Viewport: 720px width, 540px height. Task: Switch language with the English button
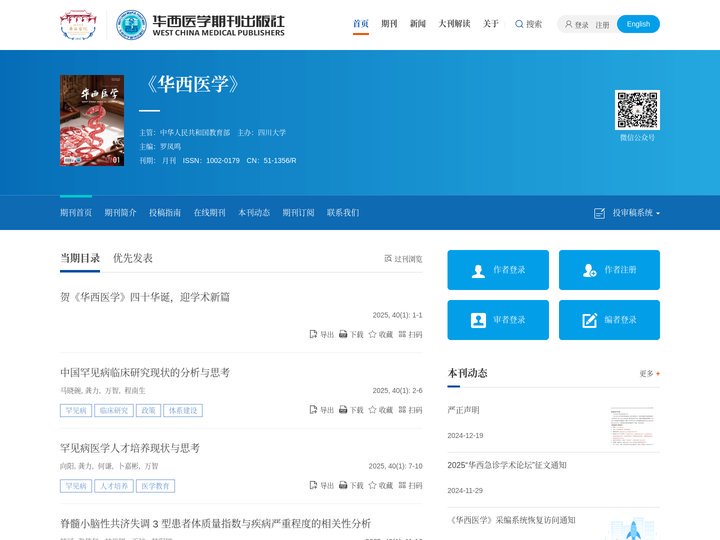638,24
